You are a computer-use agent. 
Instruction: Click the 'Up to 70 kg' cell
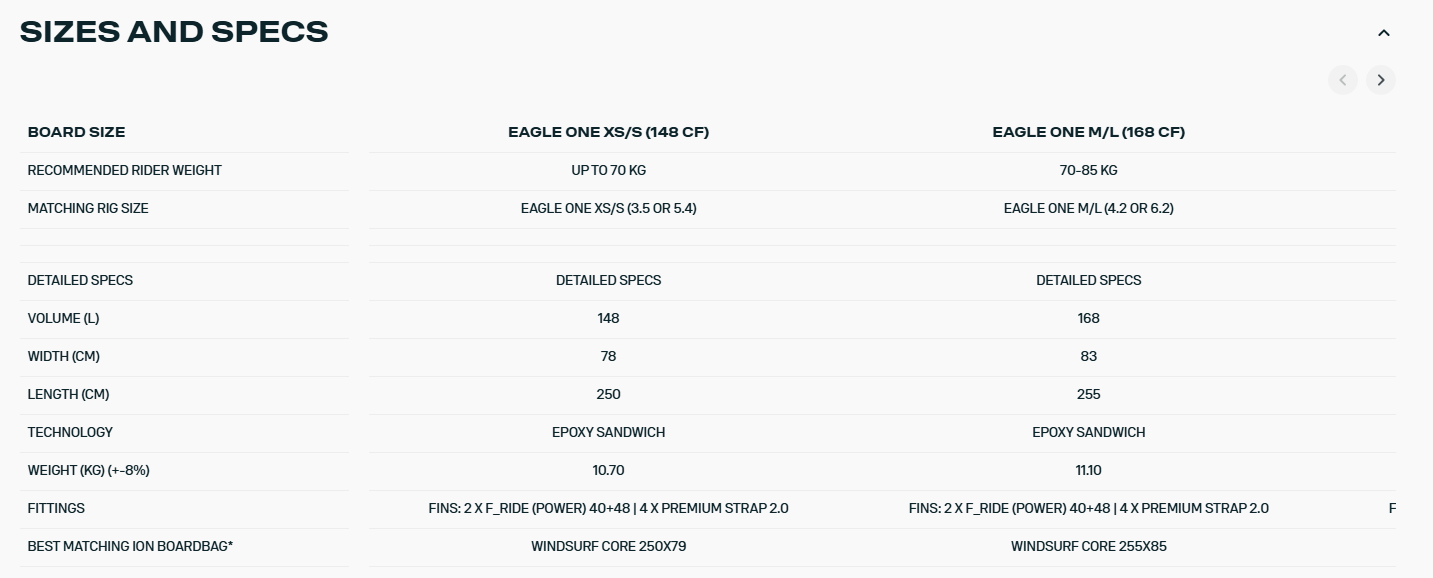608,170
